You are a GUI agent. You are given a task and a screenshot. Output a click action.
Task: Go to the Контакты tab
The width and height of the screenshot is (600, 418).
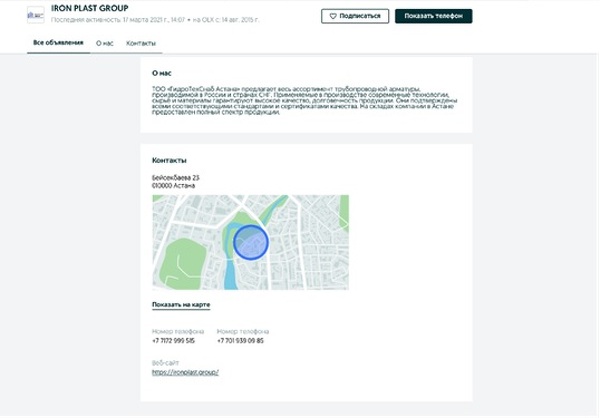(x=141, y=43)
